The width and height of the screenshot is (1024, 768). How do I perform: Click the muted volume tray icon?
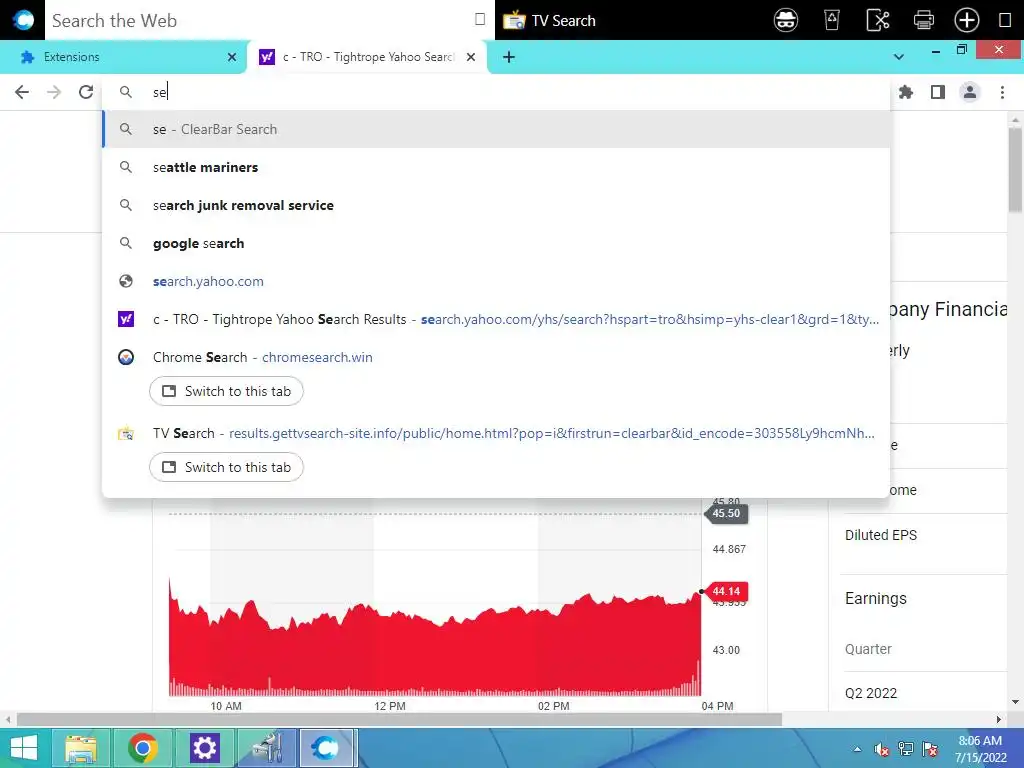point(882,749)
